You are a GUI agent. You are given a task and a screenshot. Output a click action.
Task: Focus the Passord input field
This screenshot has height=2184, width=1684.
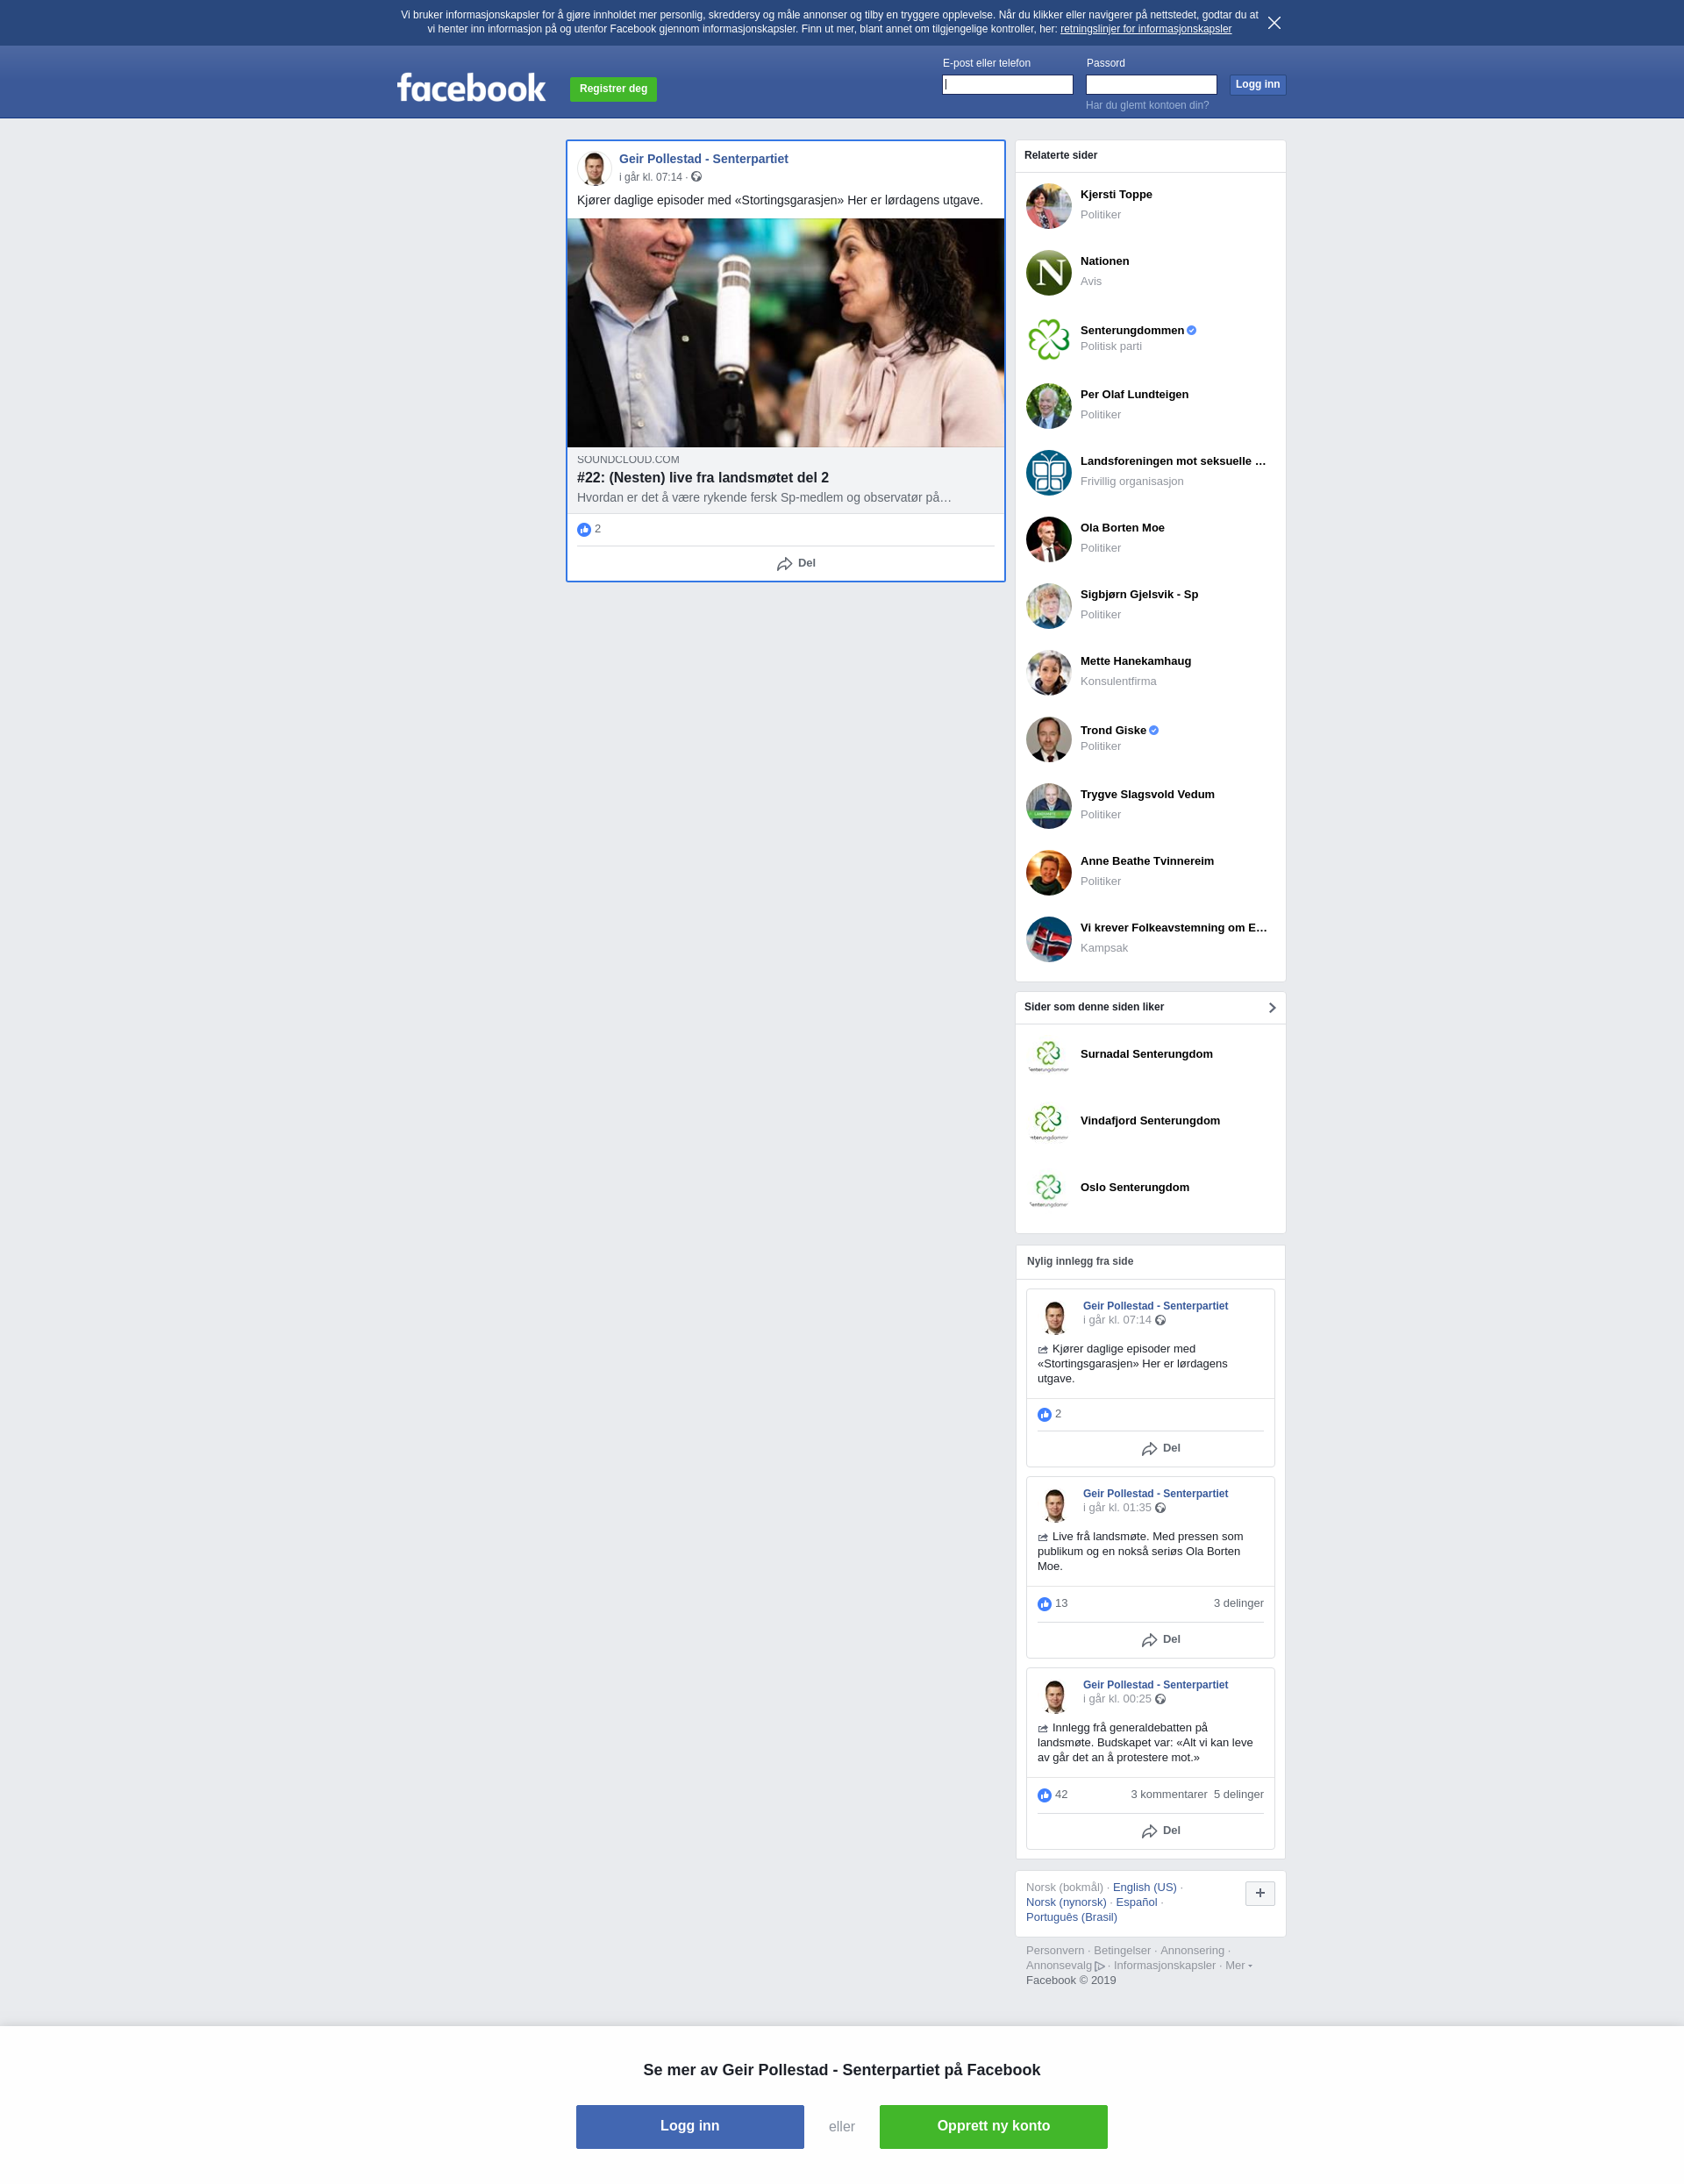click(x=1151, y=85)
